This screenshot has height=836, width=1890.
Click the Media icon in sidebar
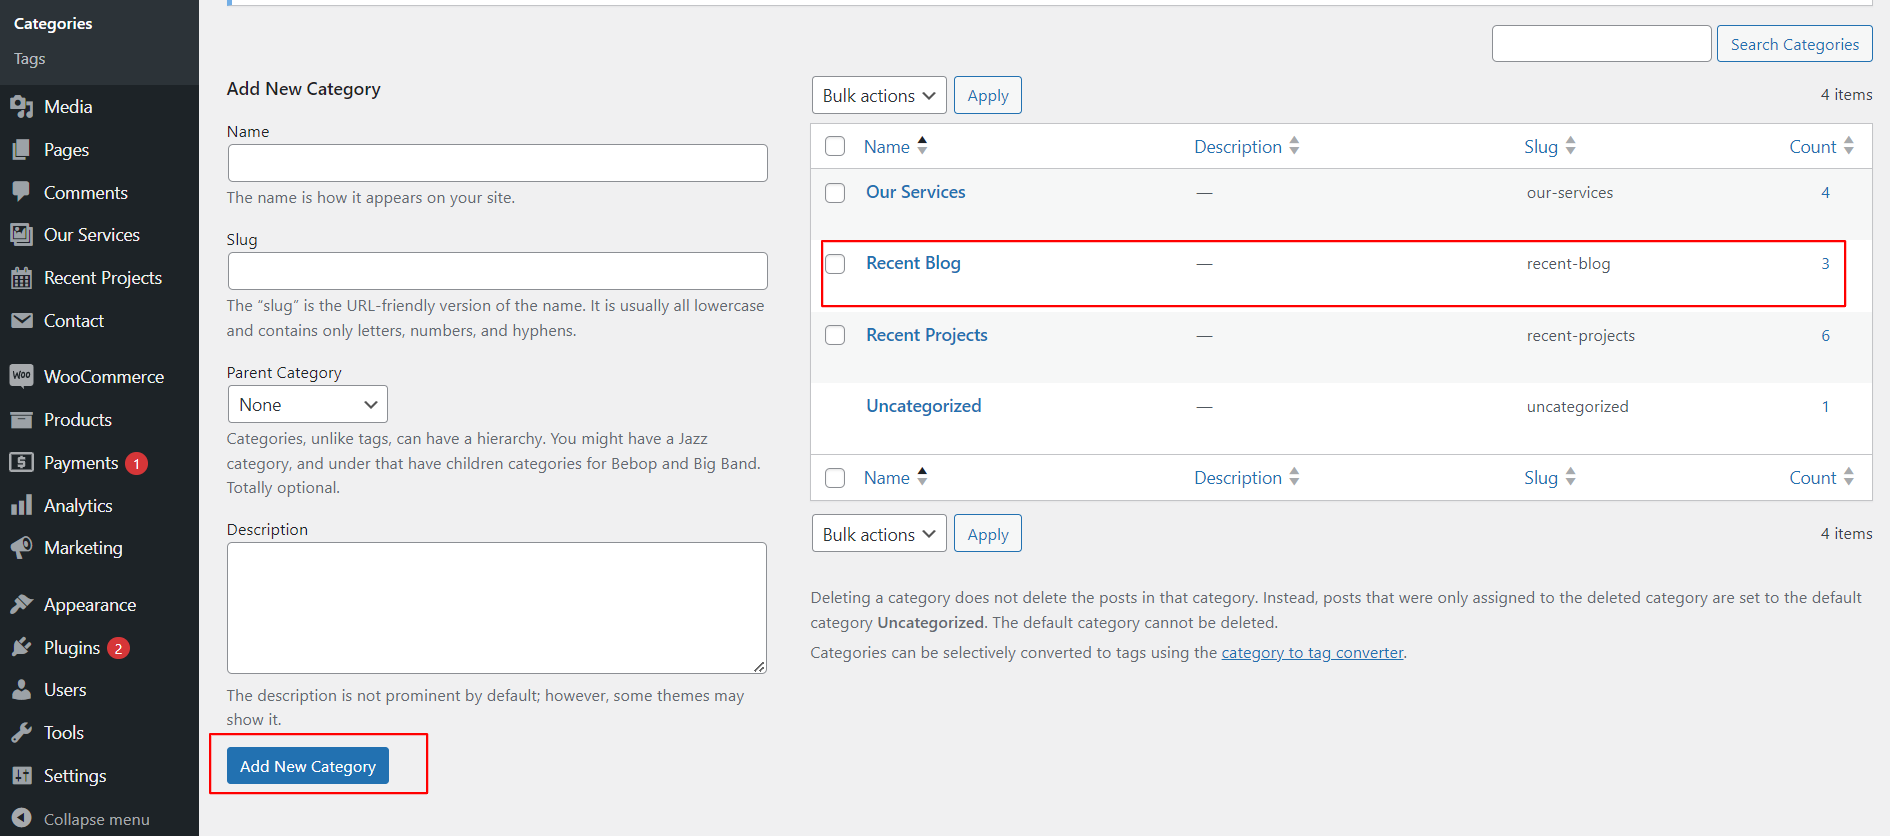point(22,107)
